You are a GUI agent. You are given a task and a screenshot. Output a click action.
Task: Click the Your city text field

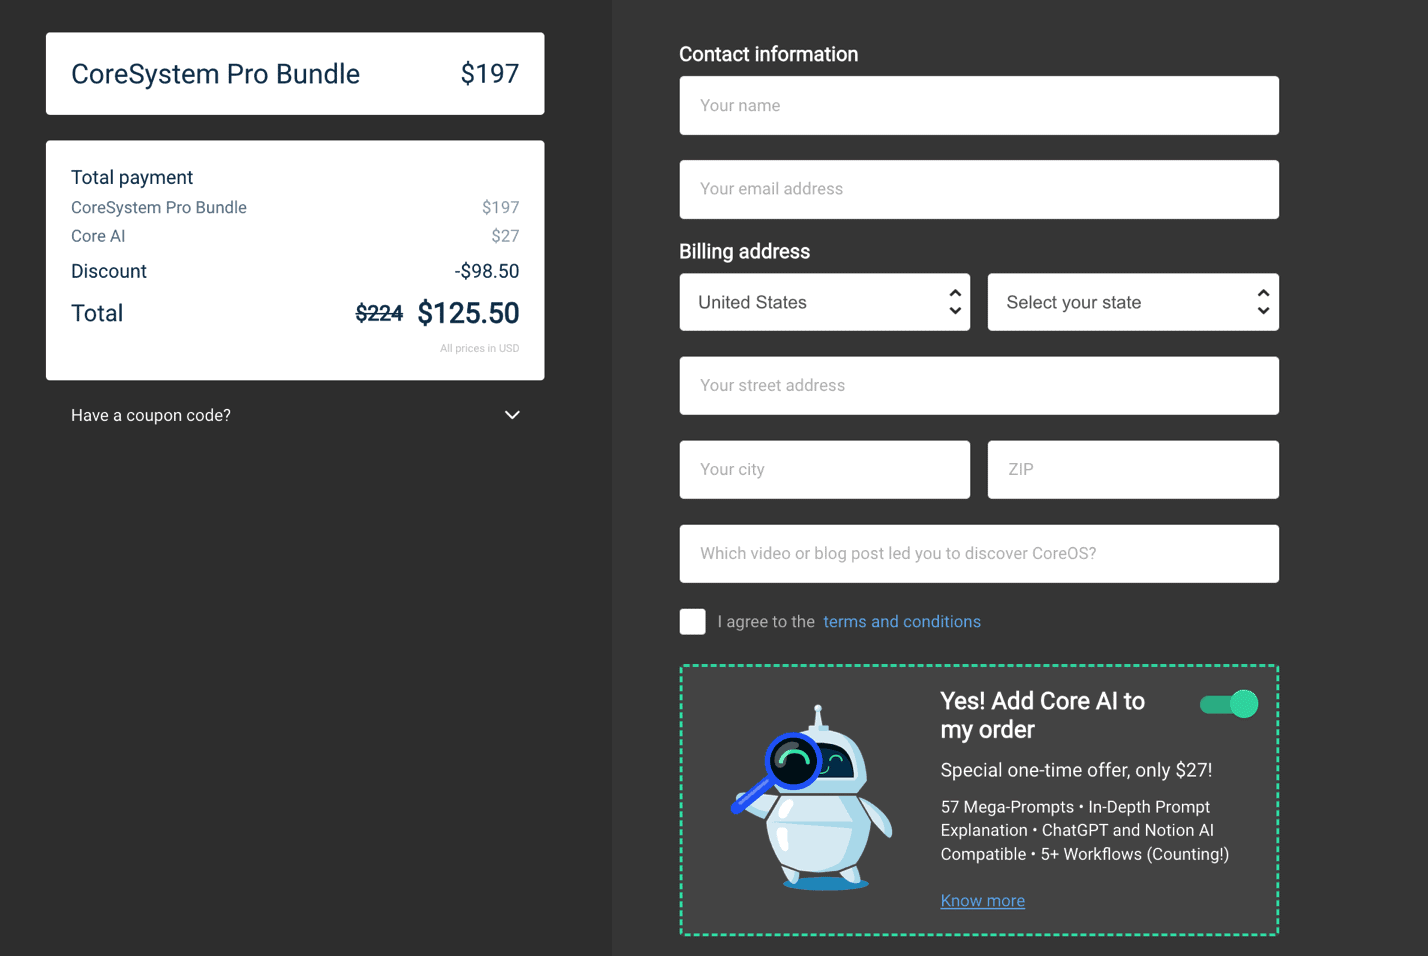coord(824,470)
